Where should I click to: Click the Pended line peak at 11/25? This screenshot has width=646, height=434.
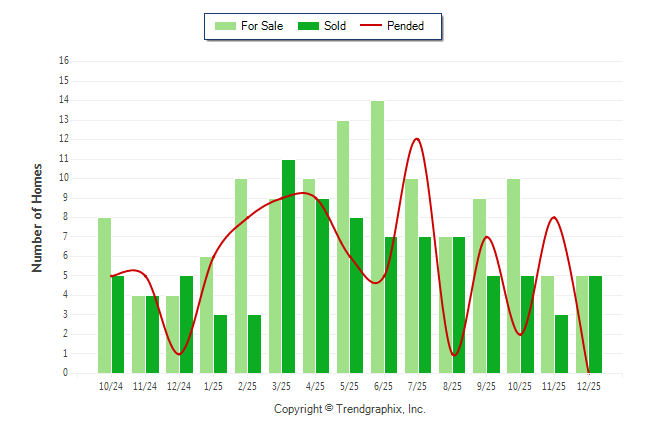click(x=553, y=217)
